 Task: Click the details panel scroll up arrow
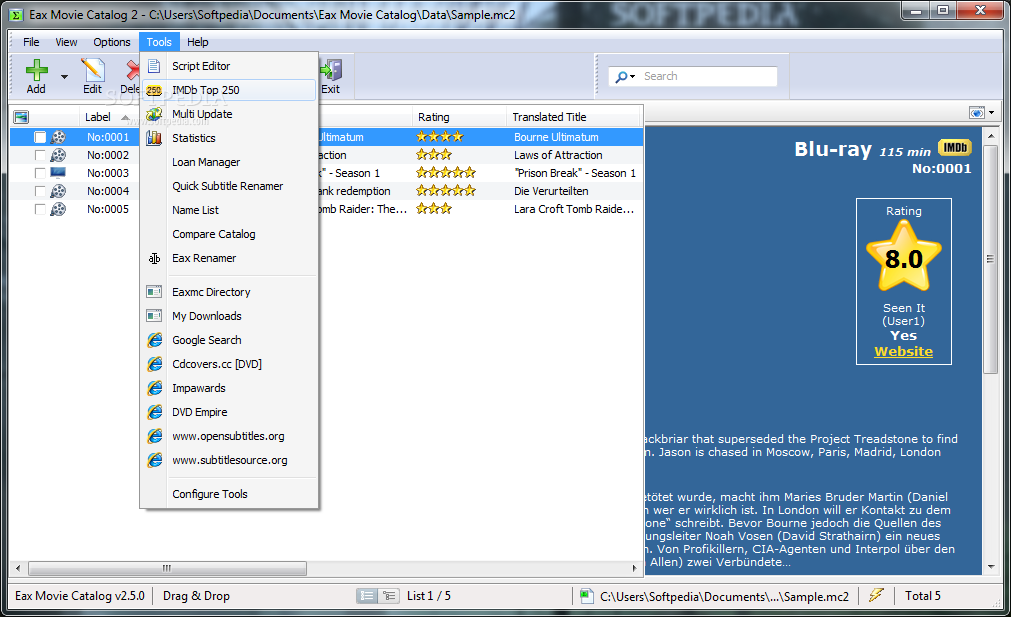coord(991,136)
